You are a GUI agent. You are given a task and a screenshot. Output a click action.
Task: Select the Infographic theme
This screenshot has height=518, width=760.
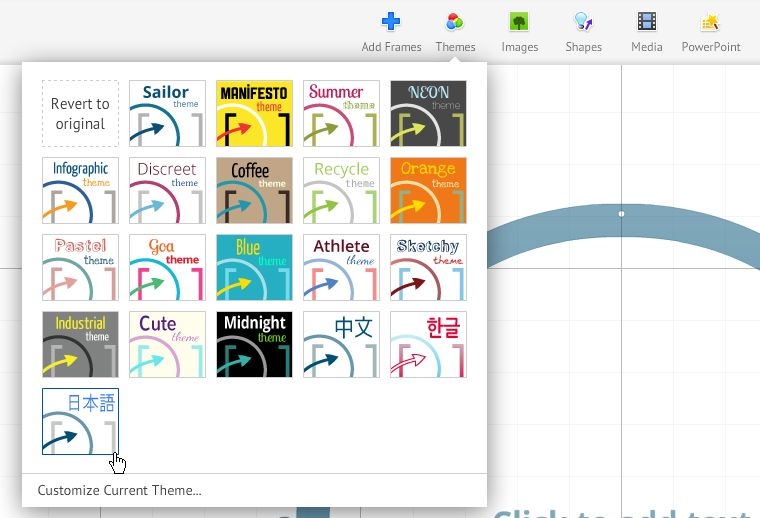click(80, 190)
